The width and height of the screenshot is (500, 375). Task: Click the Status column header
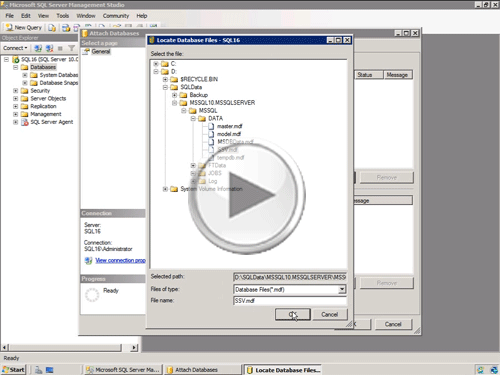point(368,75)
